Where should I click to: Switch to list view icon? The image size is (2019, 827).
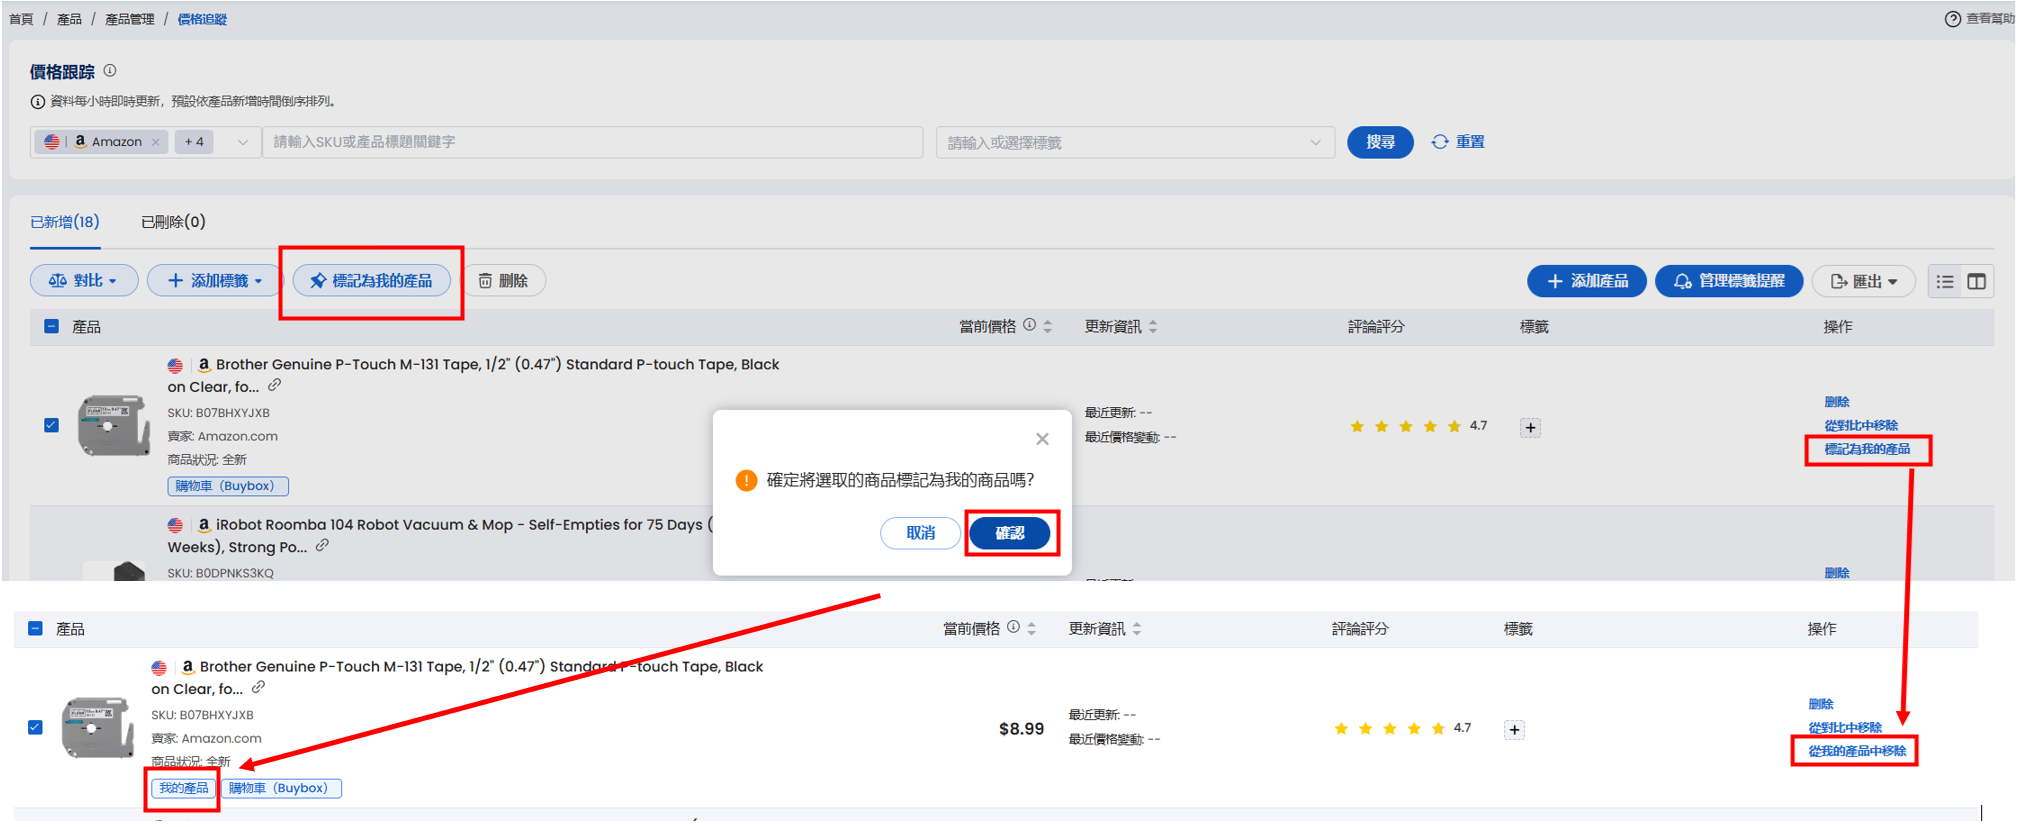click(x=1945, y=282)
